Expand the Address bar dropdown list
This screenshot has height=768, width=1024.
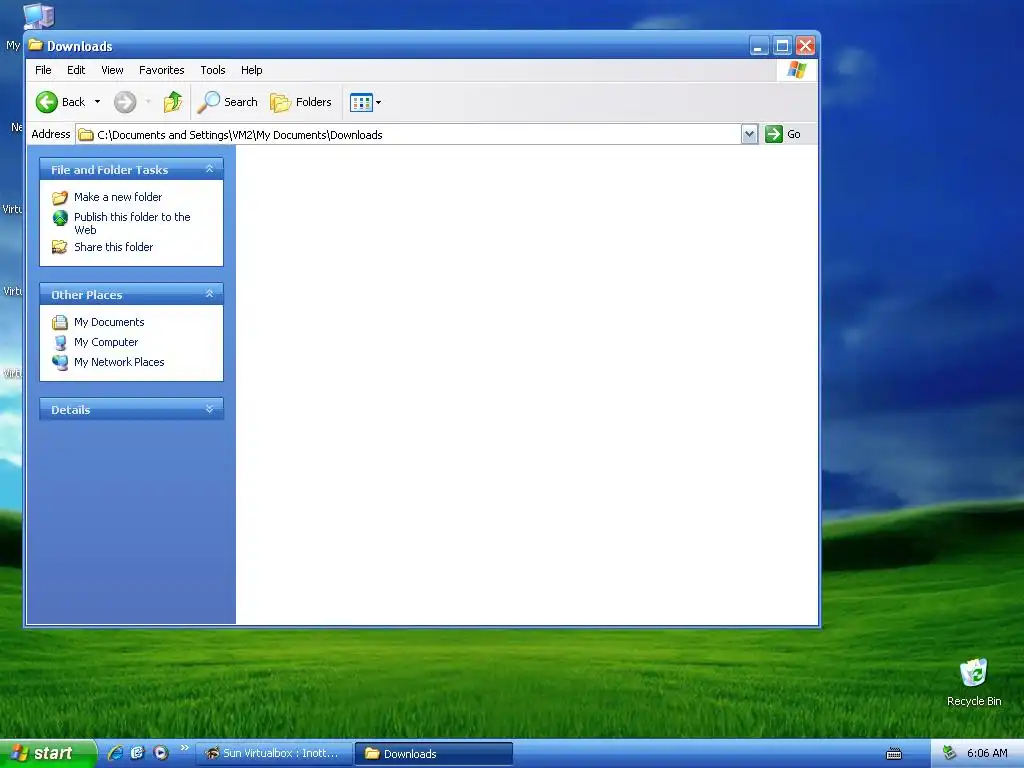pos(749,135)
